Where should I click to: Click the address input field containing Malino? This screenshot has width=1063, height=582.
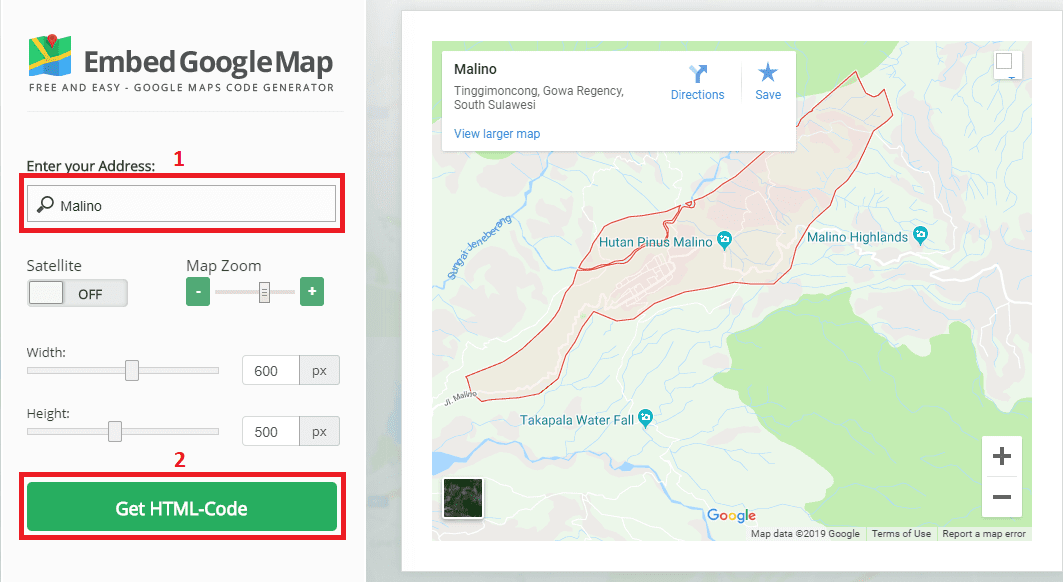pos(182,203)
